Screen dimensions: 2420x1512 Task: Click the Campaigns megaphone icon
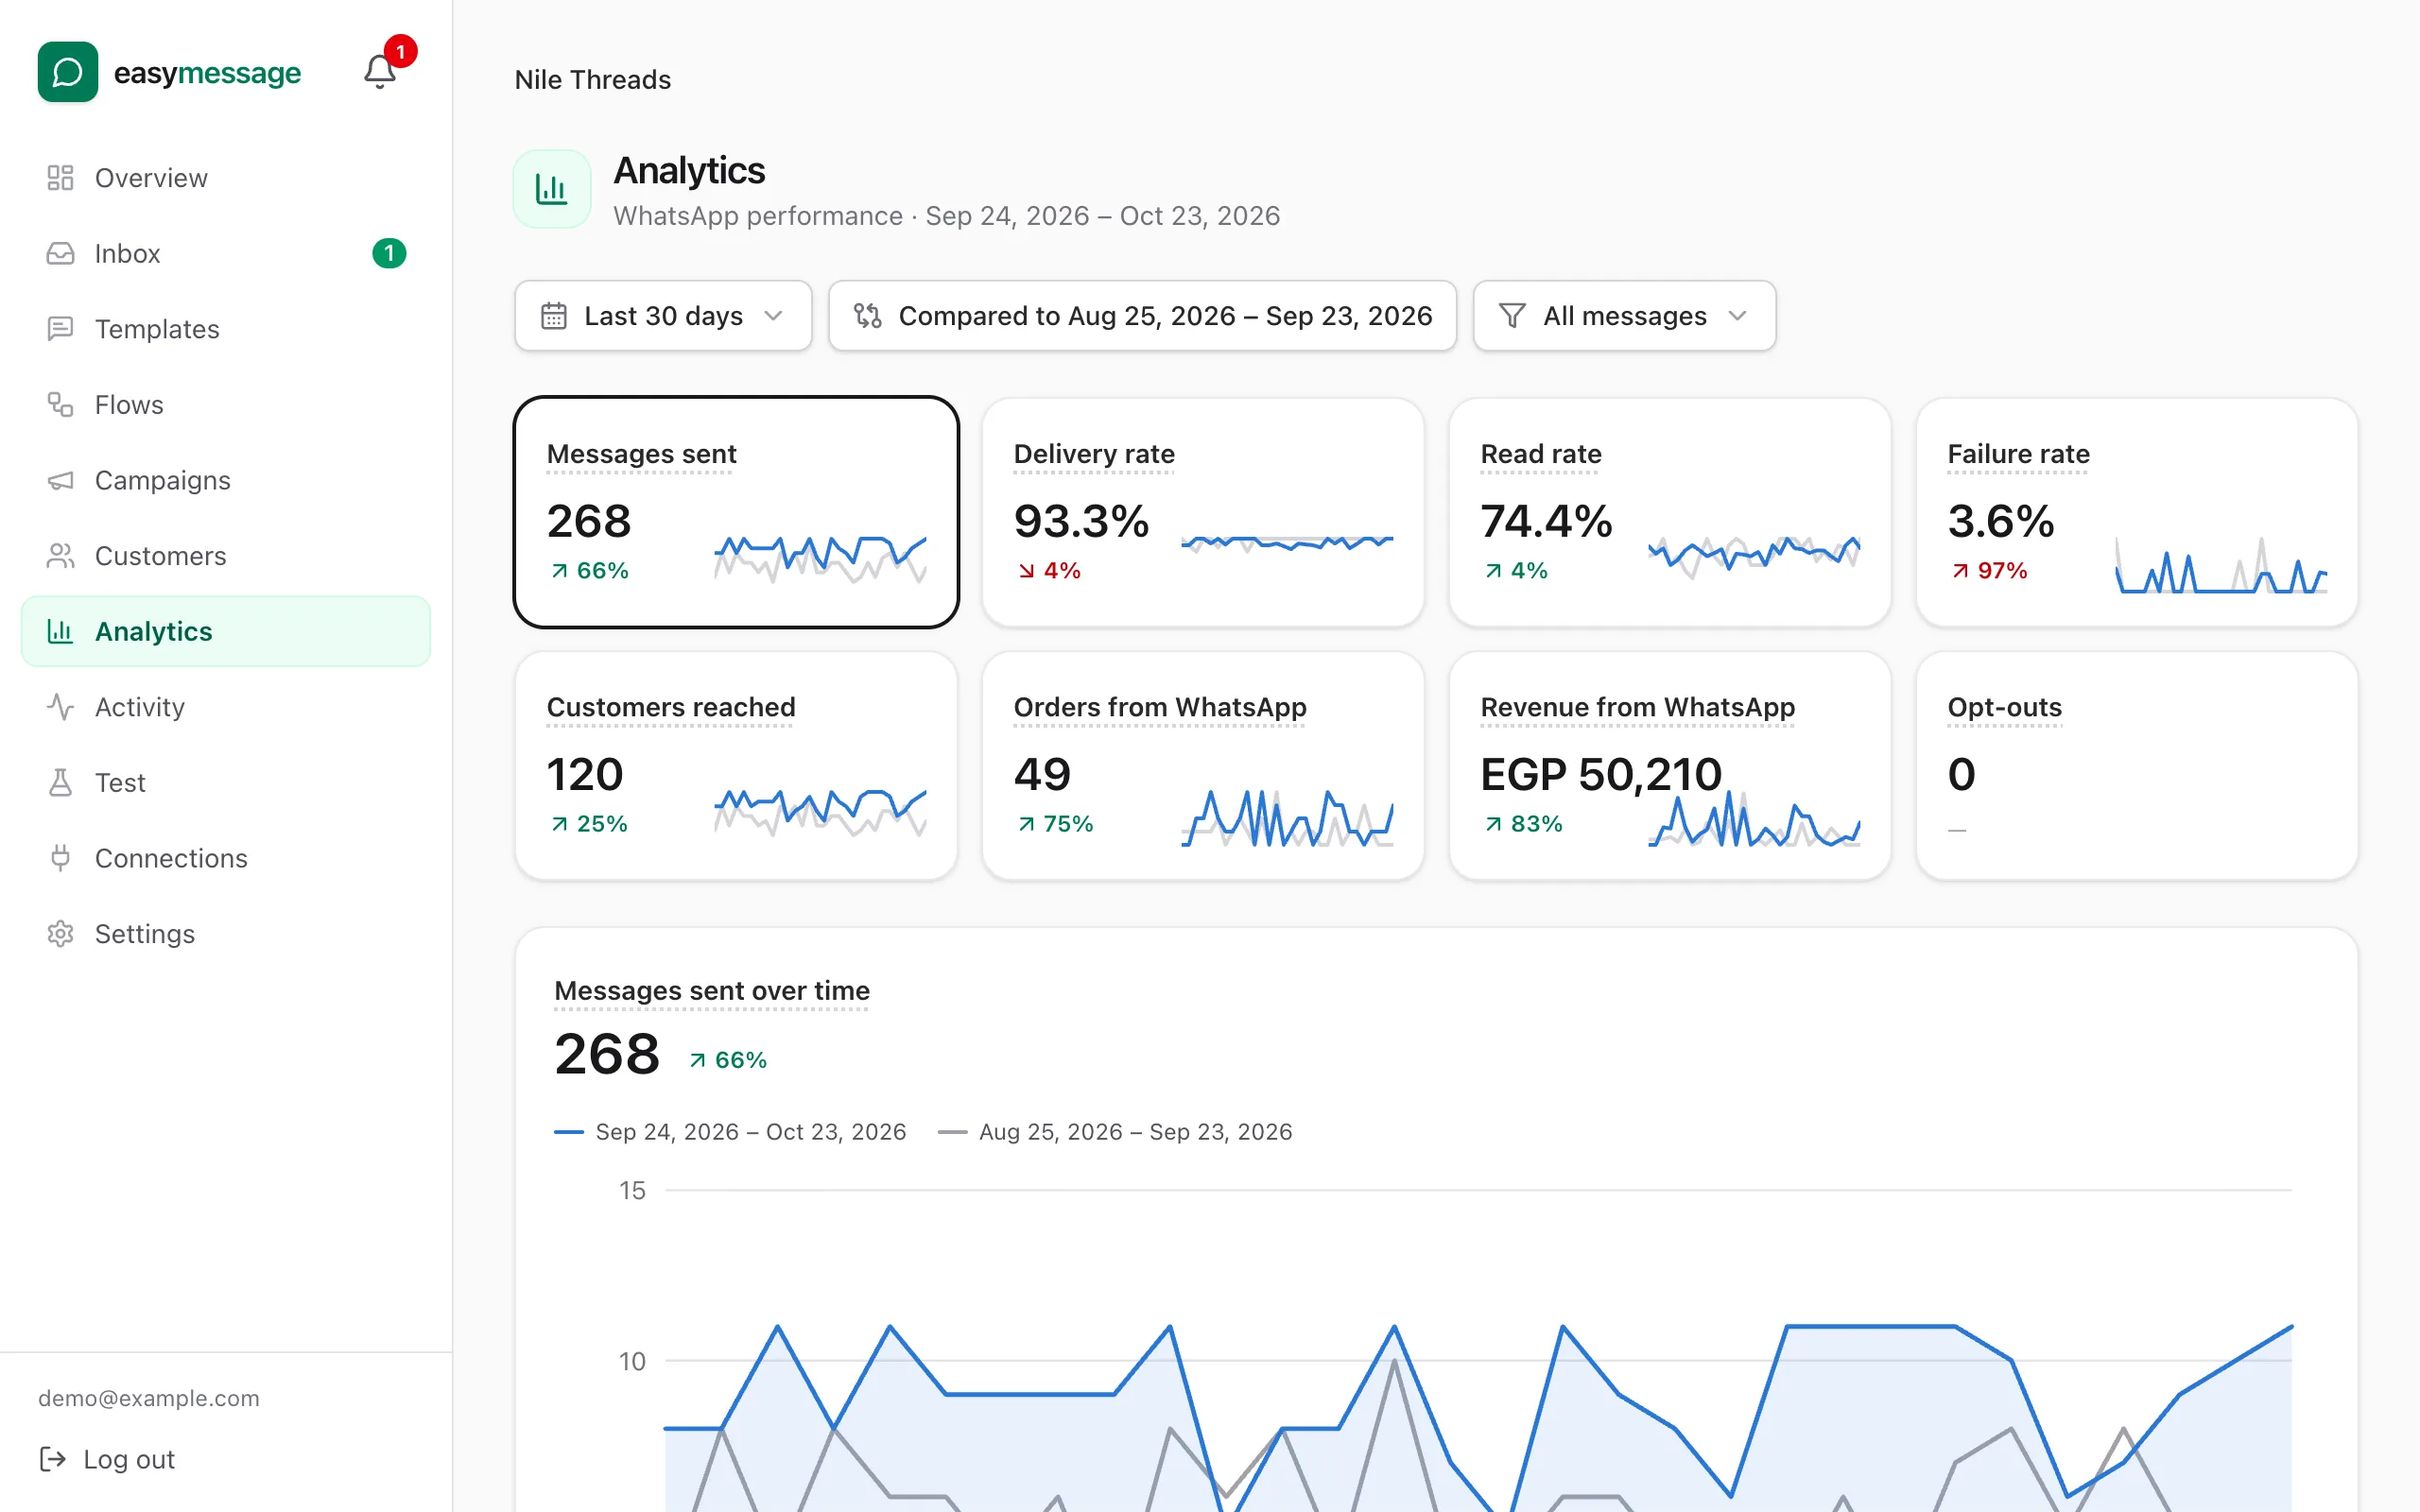(x=61, y=481)
